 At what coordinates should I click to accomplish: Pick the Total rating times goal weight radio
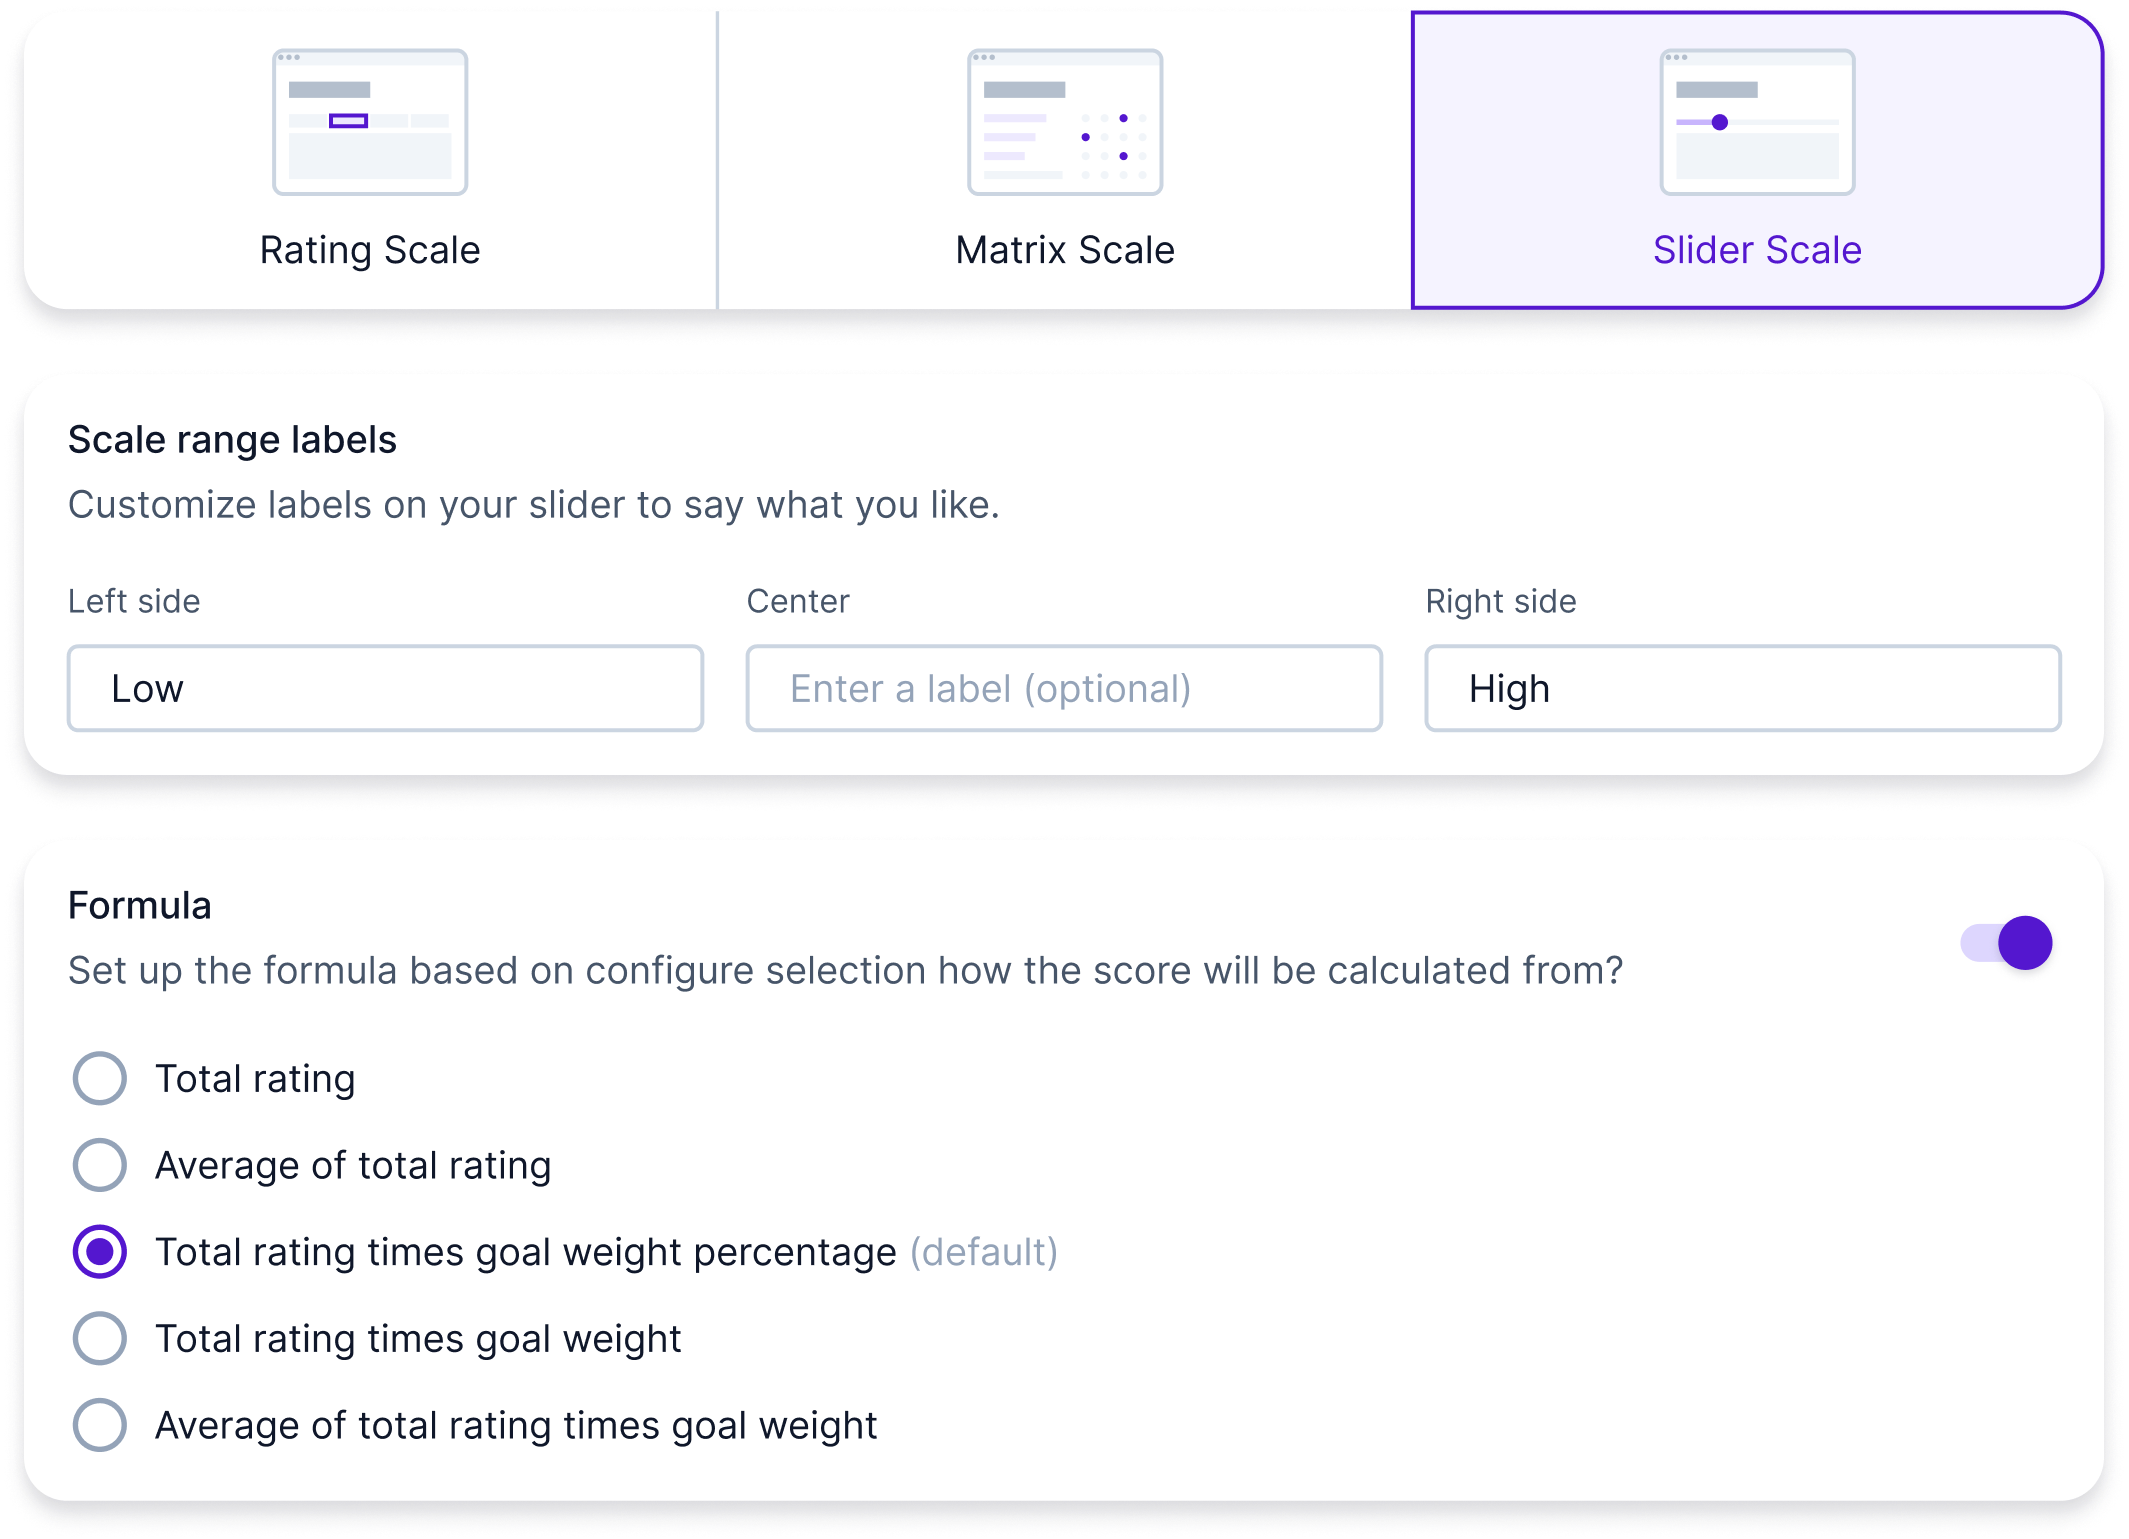(100, 1339)
